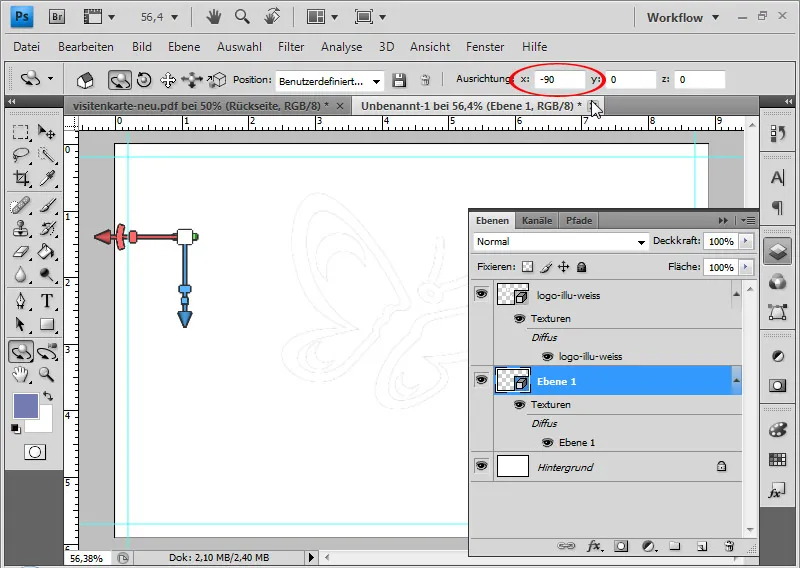Select the Brush tool
The width and height of the screenshot is (800, 568).
point(46,206)
